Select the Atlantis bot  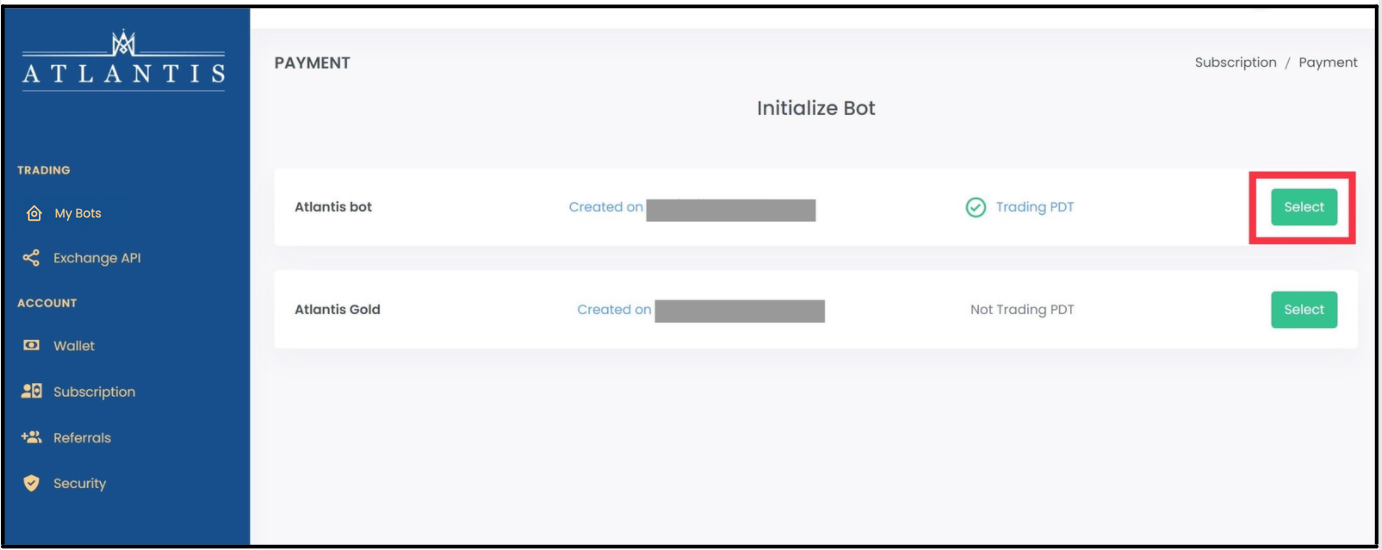click(1303, 207)
